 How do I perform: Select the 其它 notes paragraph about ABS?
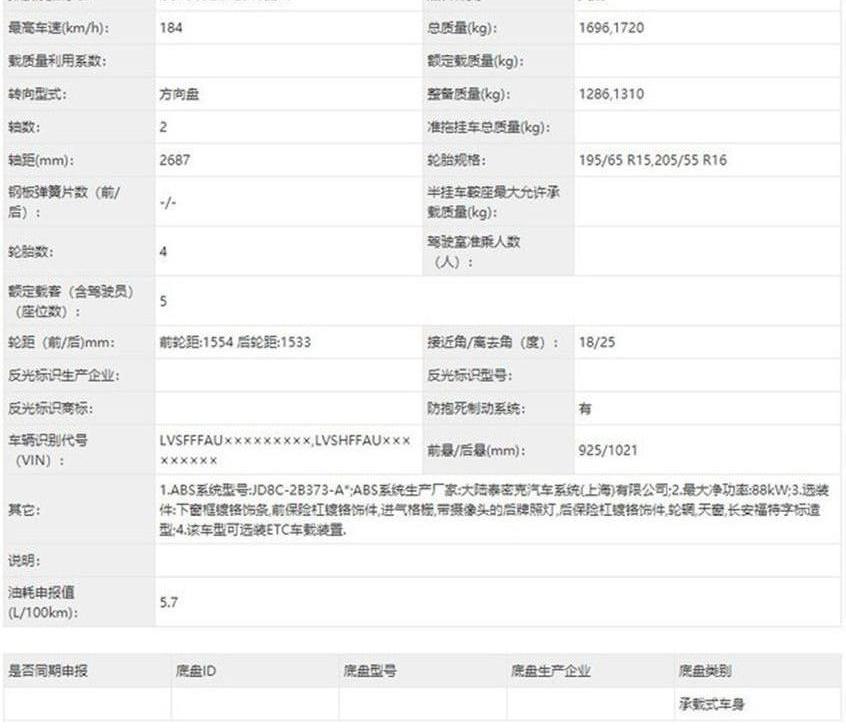coord(494,510)
